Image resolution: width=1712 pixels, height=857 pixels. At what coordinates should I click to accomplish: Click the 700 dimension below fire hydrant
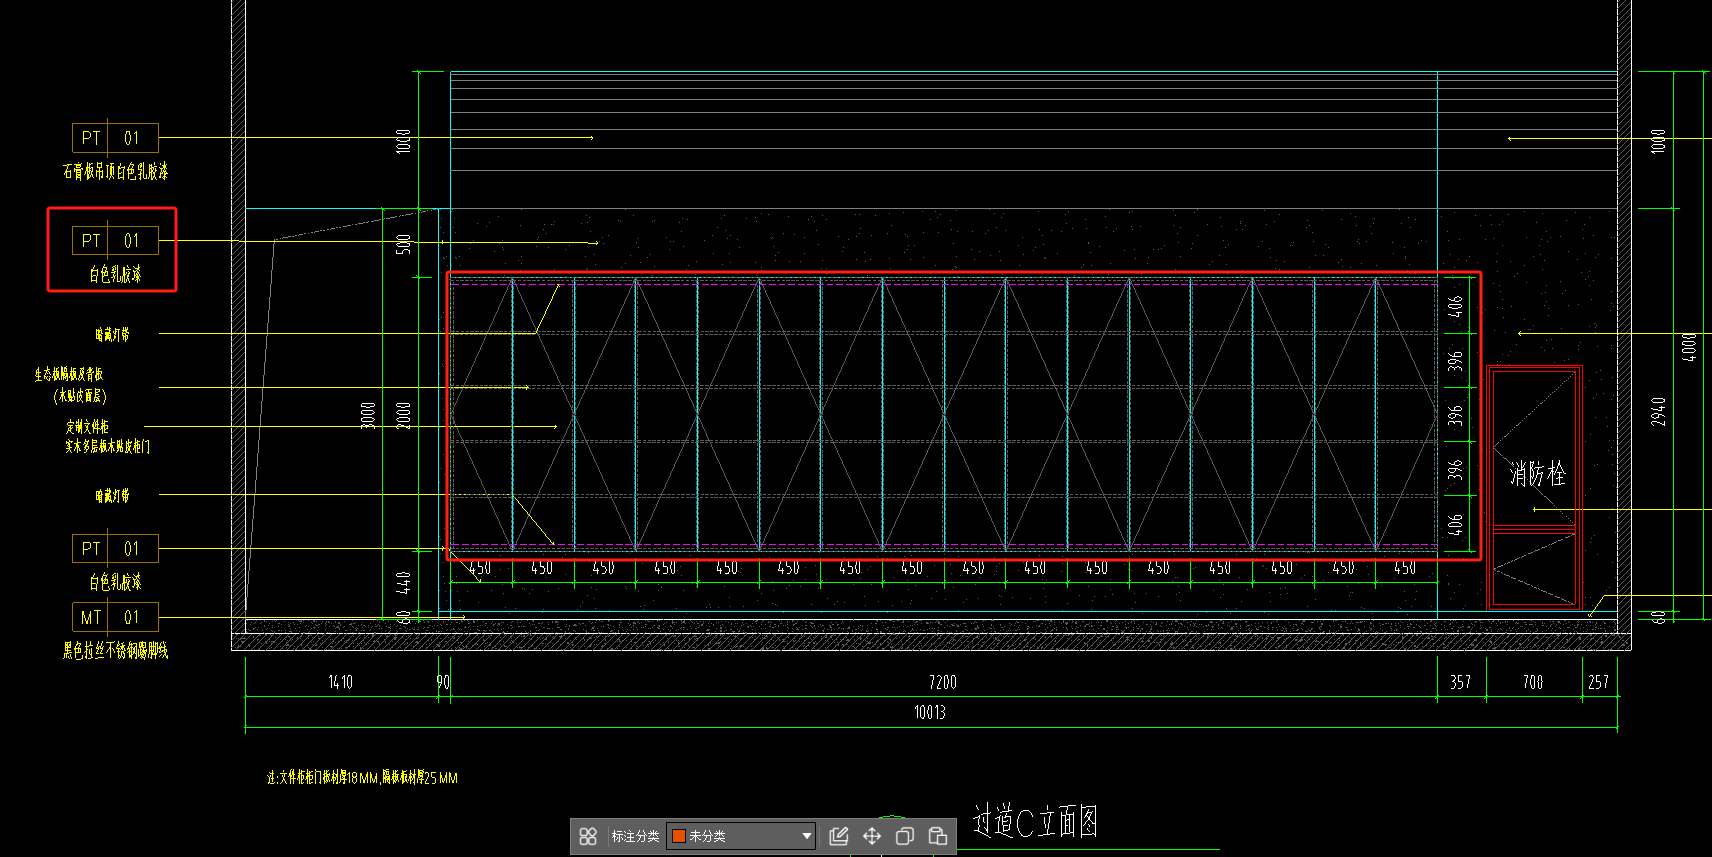click(1533, 682)
